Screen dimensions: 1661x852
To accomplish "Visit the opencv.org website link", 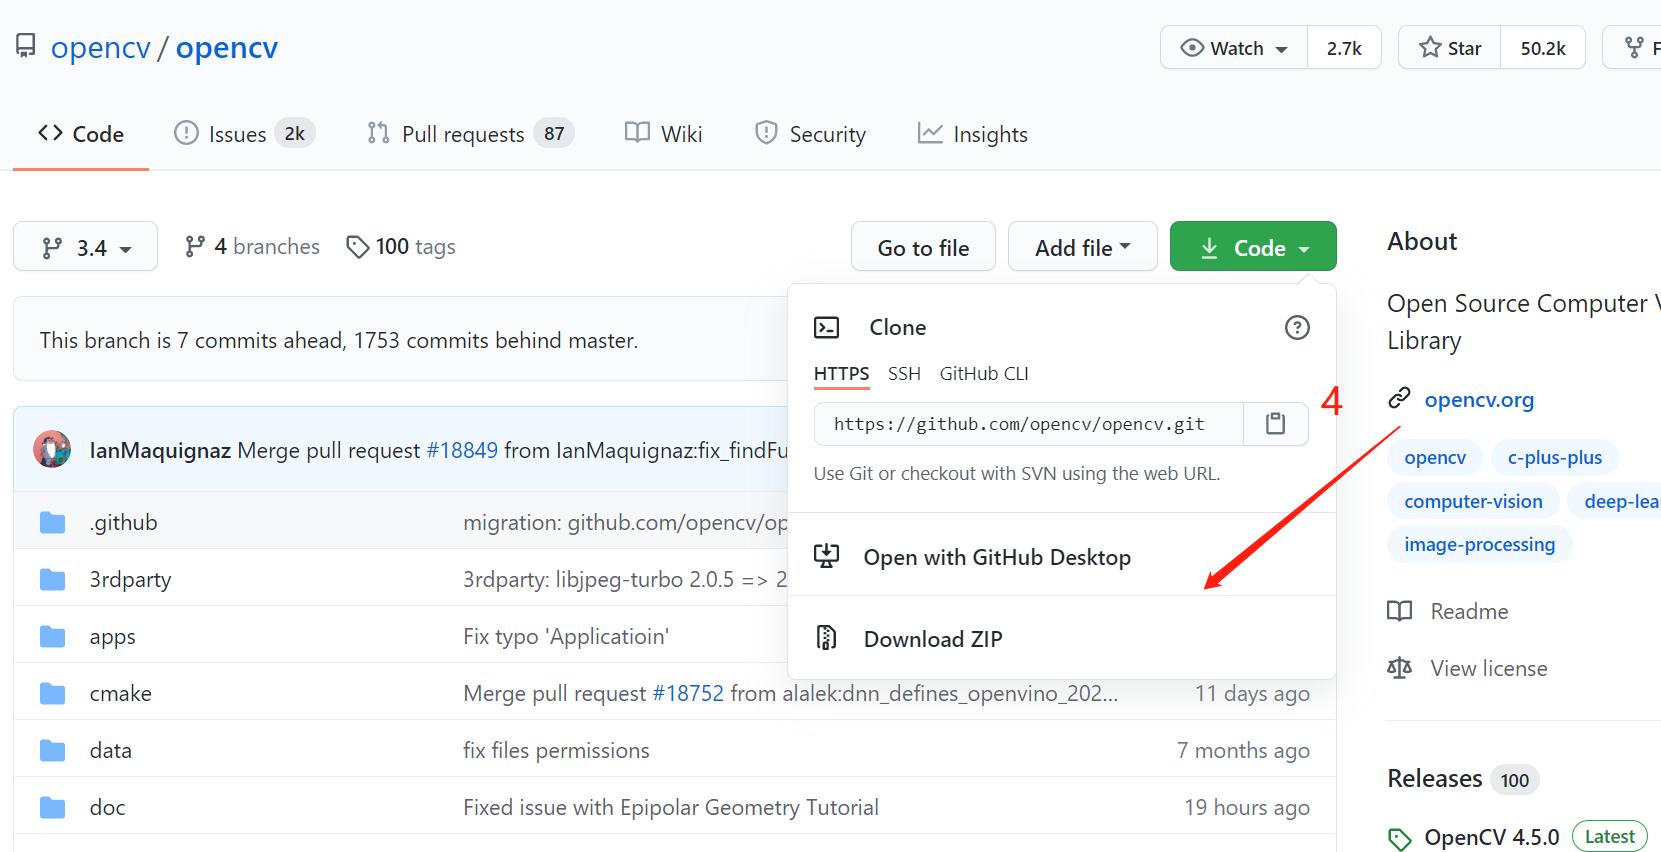I will click(1479, 399).
